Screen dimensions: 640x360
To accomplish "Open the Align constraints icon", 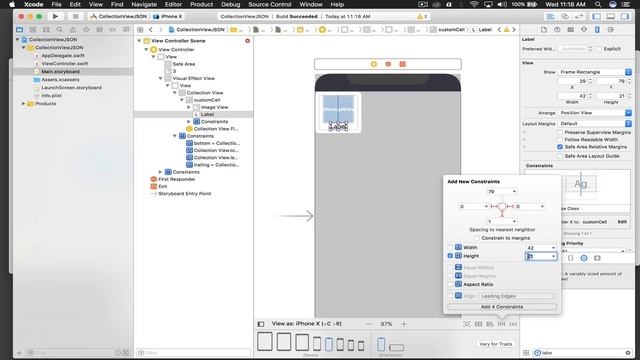I will coord(490,324).
